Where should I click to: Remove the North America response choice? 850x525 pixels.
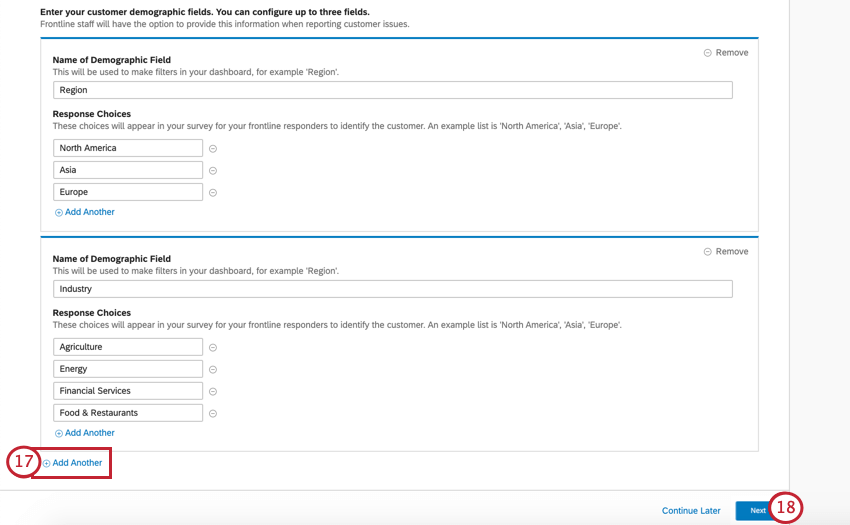(x=213, y=149)
